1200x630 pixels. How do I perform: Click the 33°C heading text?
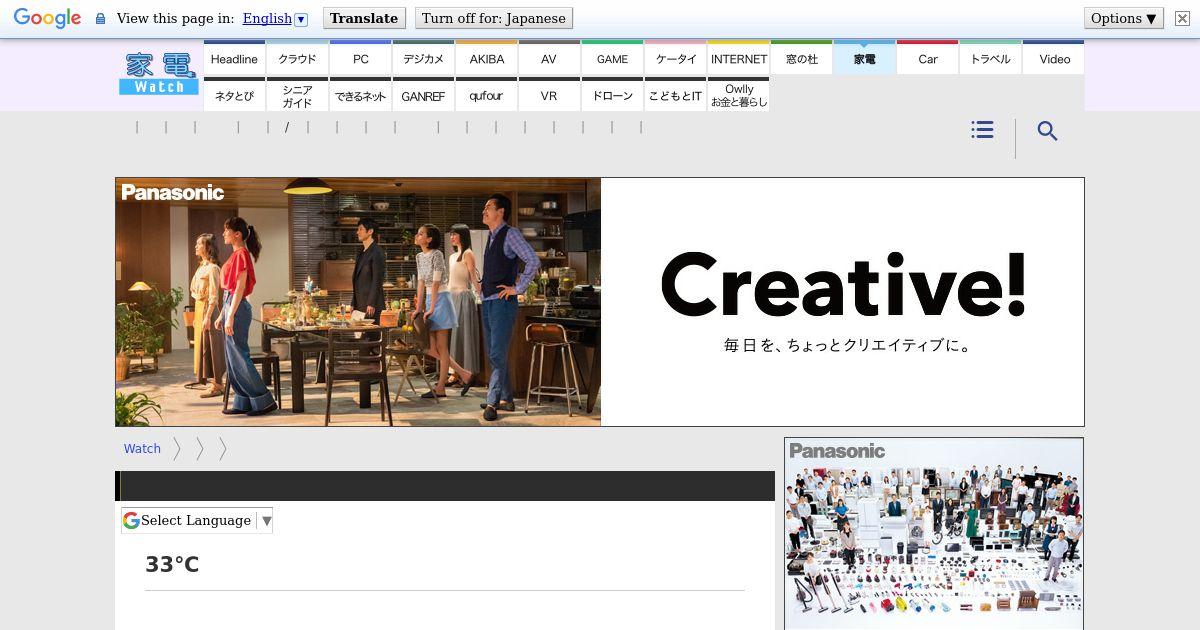click(x=172, y=564)
